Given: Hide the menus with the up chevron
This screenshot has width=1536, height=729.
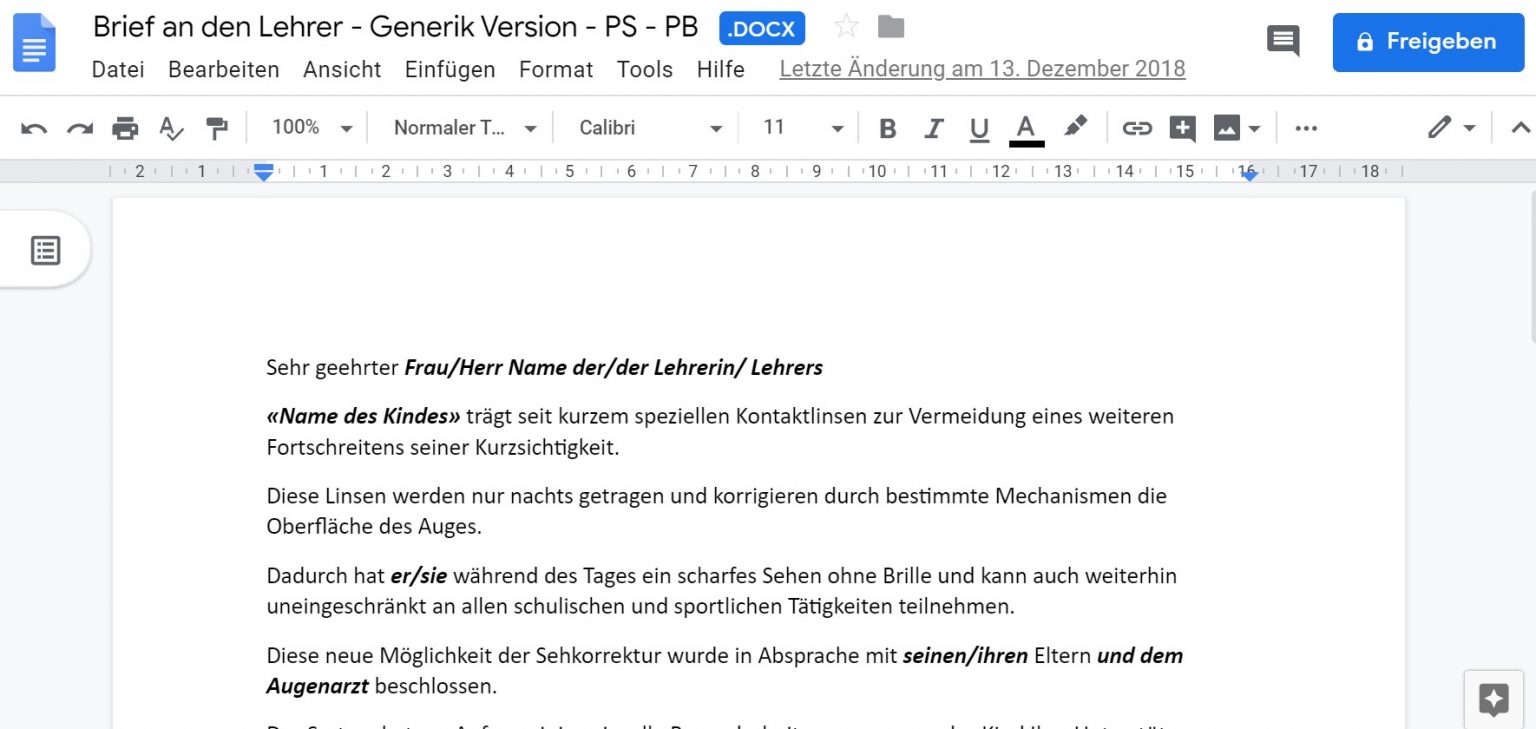Looking at the screenshot, I should pyautogui.click(x=1520, y=128).
